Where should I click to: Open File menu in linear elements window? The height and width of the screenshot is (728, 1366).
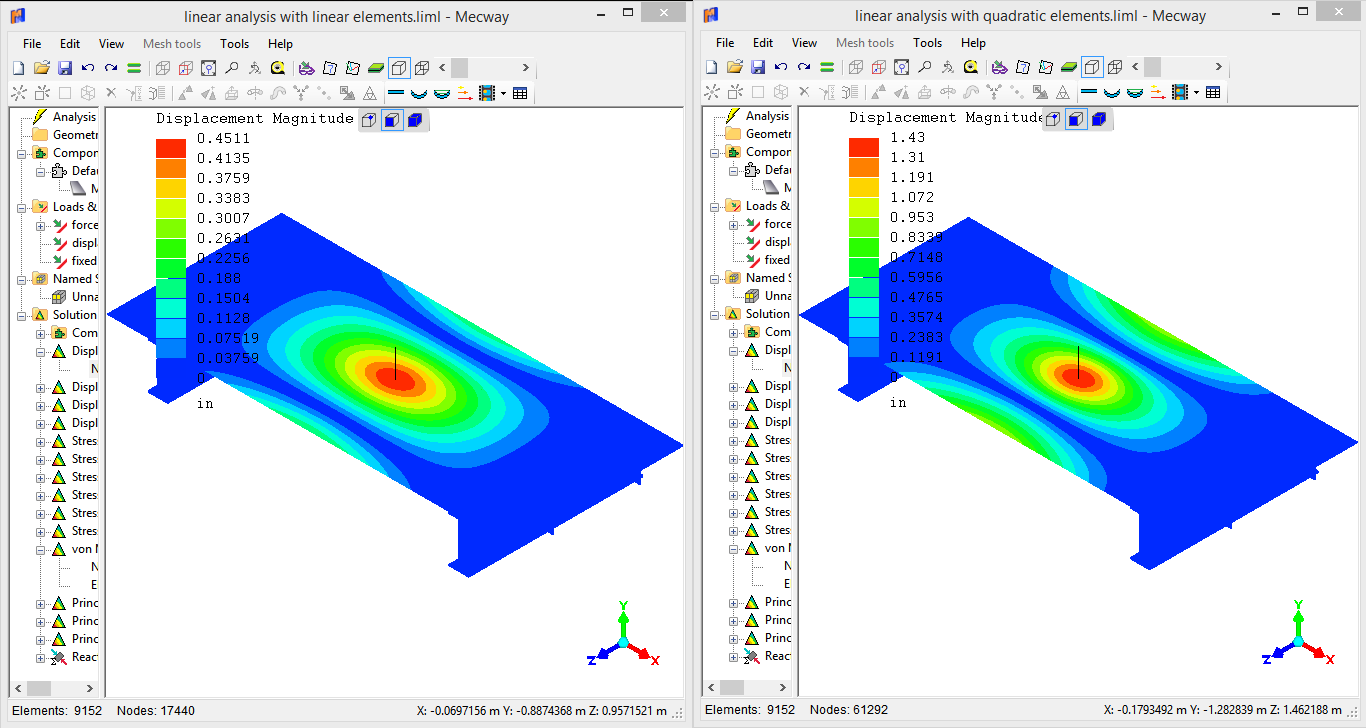(x=32, y=44)
